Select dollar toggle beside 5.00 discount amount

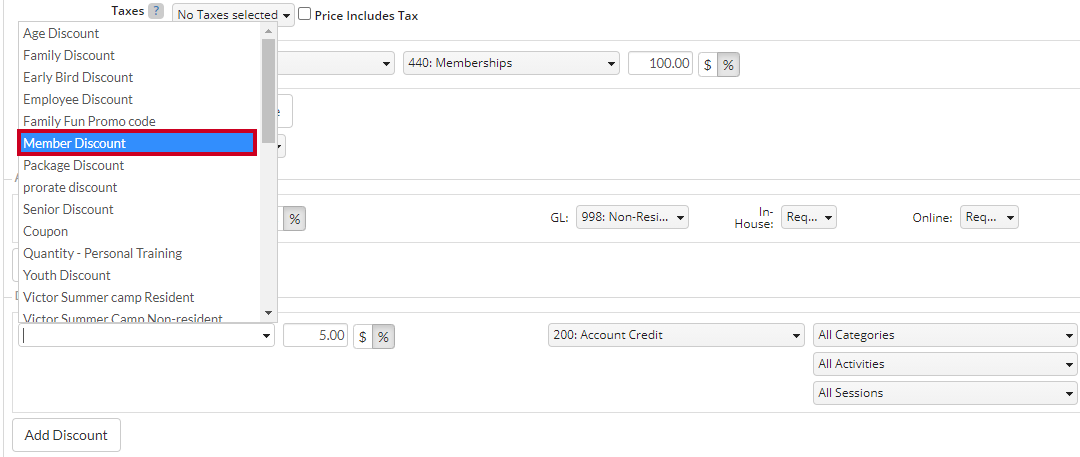click(363, 336)
